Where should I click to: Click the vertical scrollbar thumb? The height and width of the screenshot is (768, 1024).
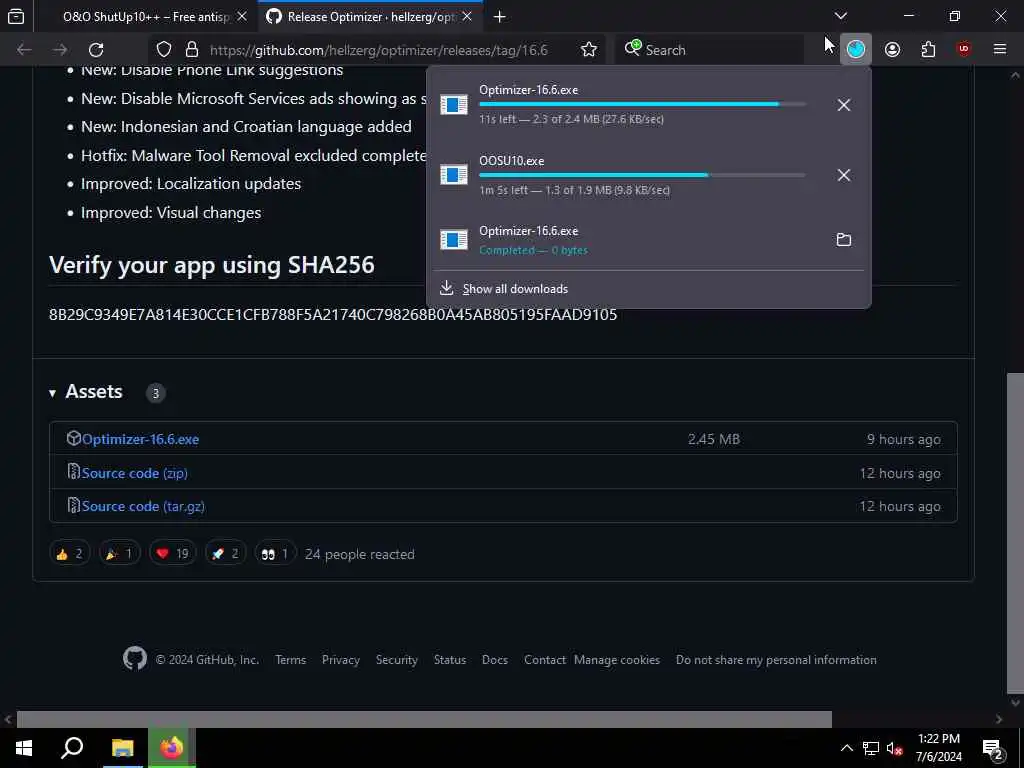tap(1016, 533)
